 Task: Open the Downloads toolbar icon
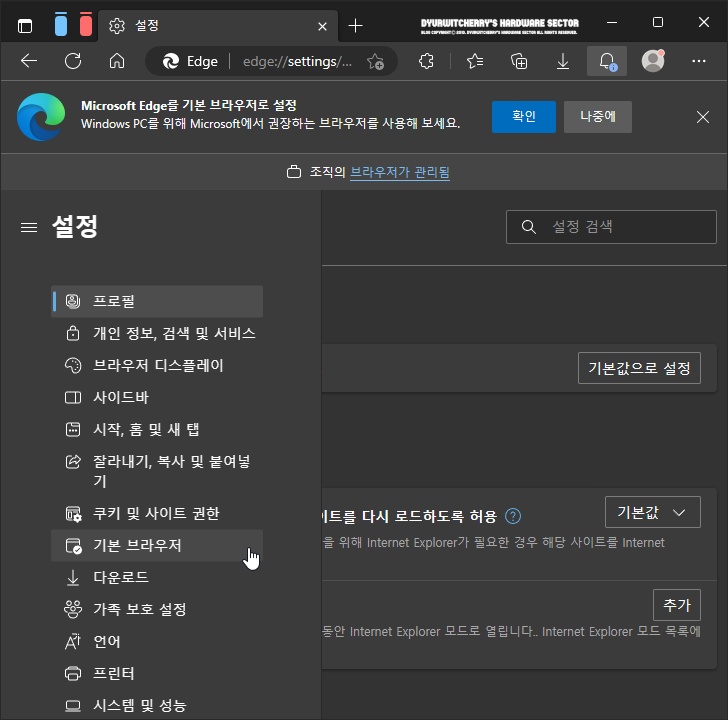coord(563,61)
